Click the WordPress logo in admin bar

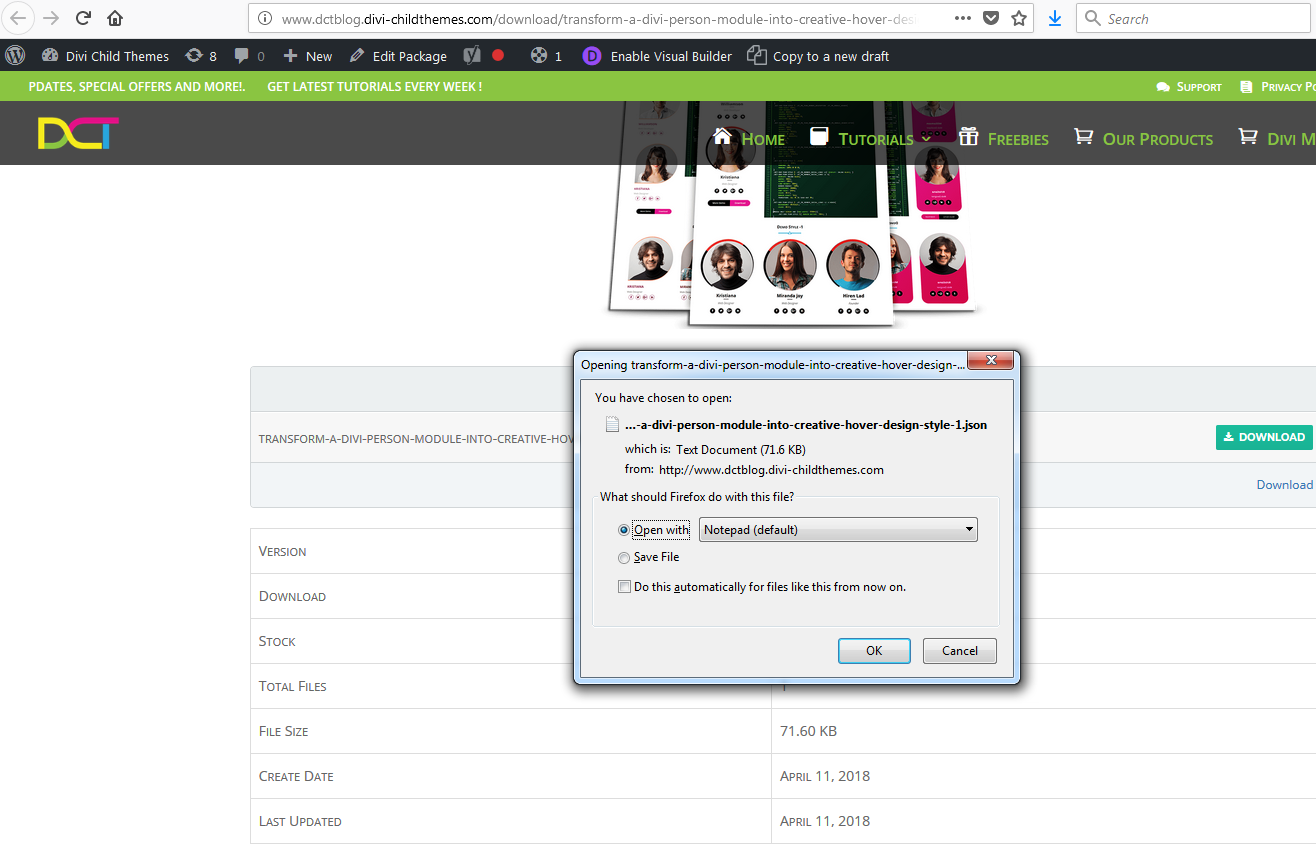point(15,56)
